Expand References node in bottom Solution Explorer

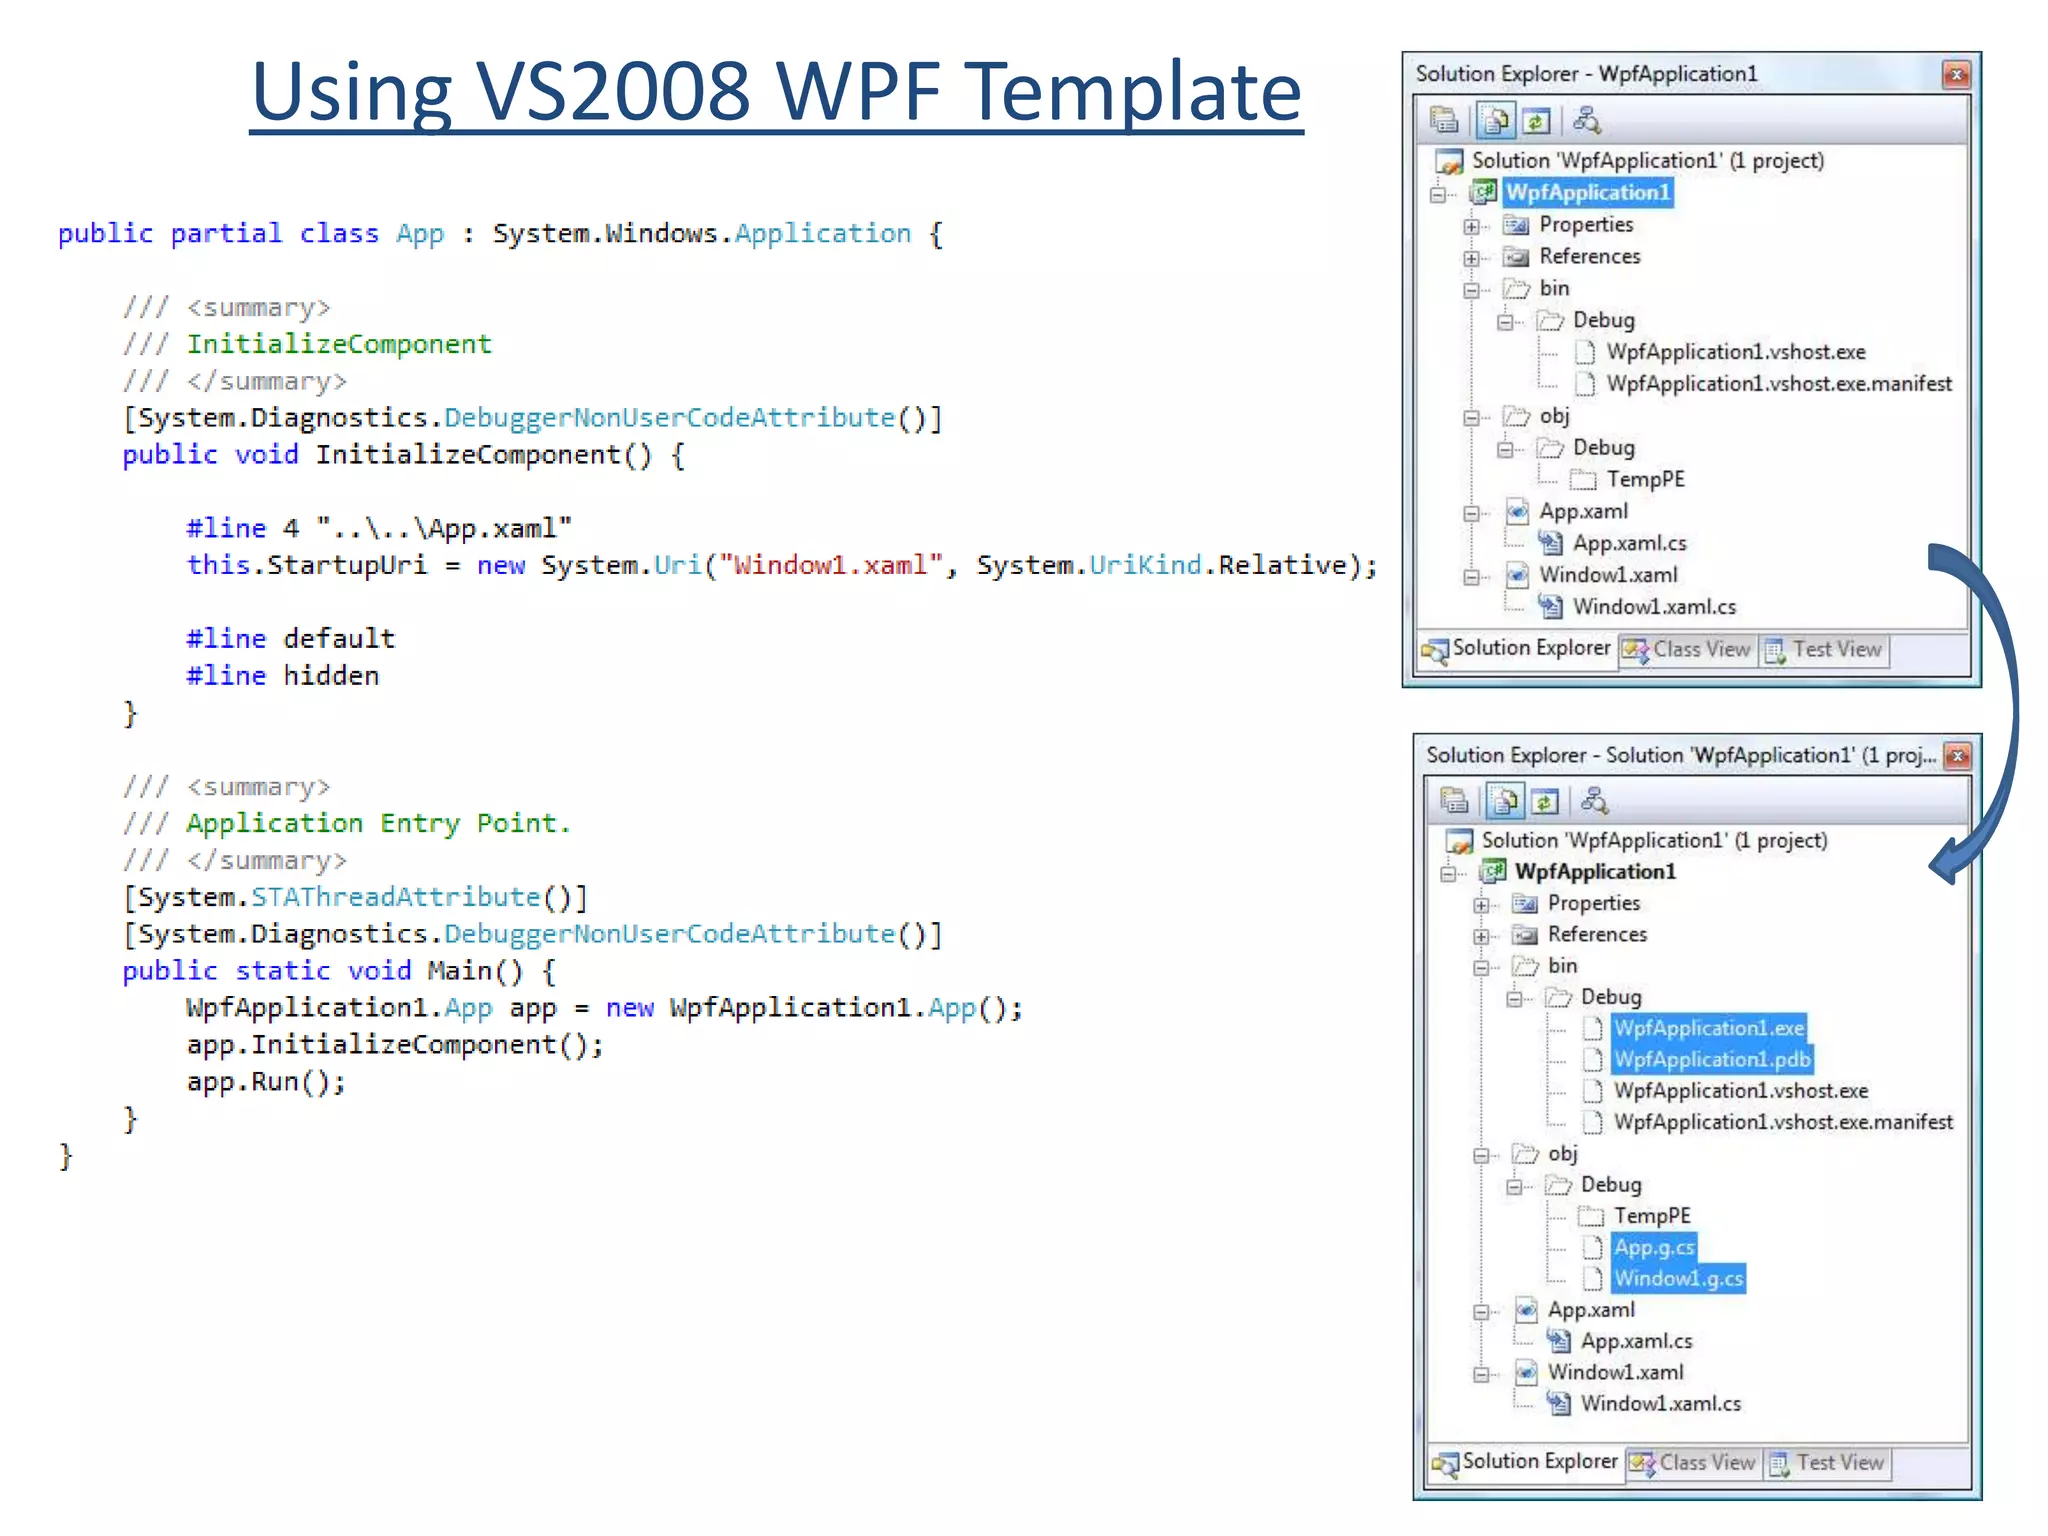click(1481, 936)
